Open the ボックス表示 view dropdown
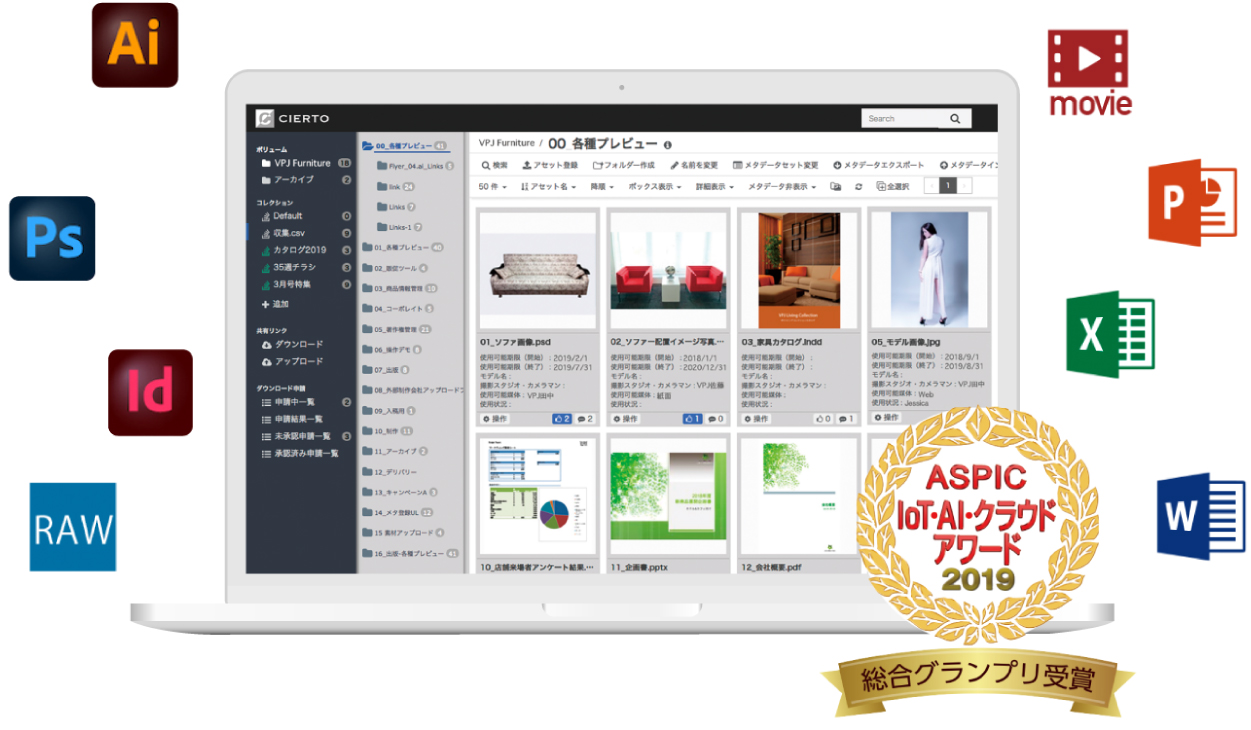This screenshot has width=1251, height=730. click(653, 187)
